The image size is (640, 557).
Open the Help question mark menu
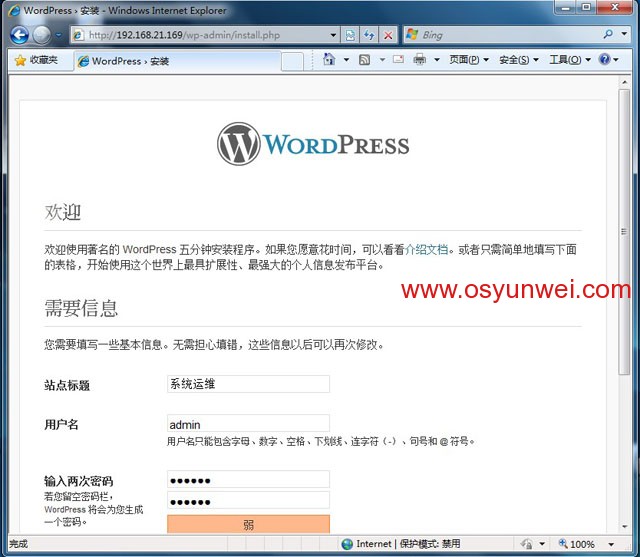coord(608,60)
